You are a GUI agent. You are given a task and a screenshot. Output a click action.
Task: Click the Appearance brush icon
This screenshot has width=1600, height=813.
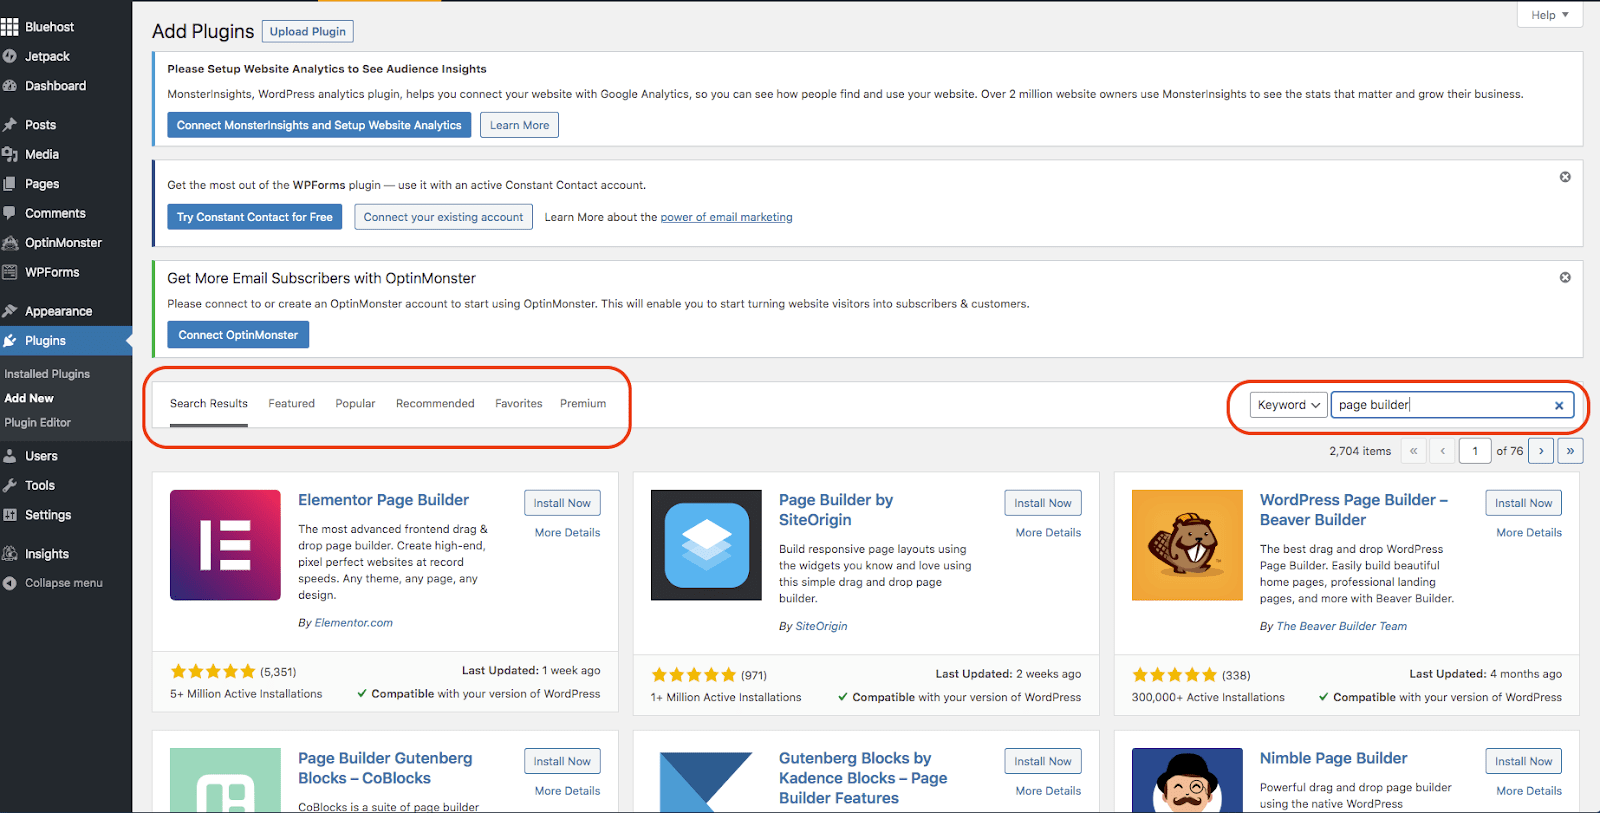pos(10,311)
